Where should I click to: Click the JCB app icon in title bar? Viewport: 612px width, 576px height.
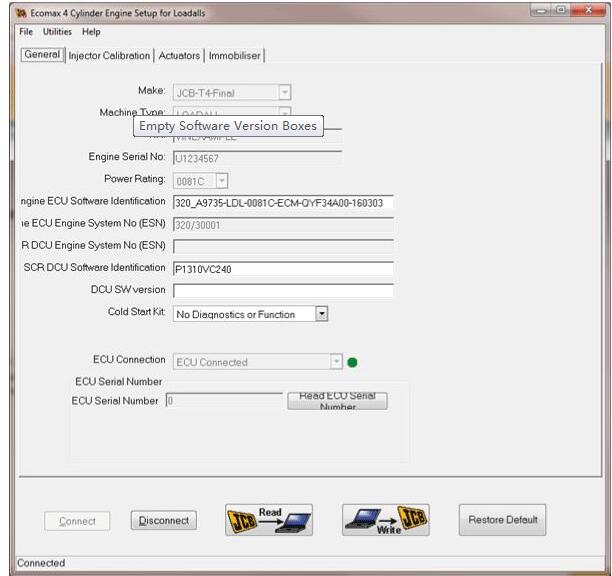(x=21, y=13)
